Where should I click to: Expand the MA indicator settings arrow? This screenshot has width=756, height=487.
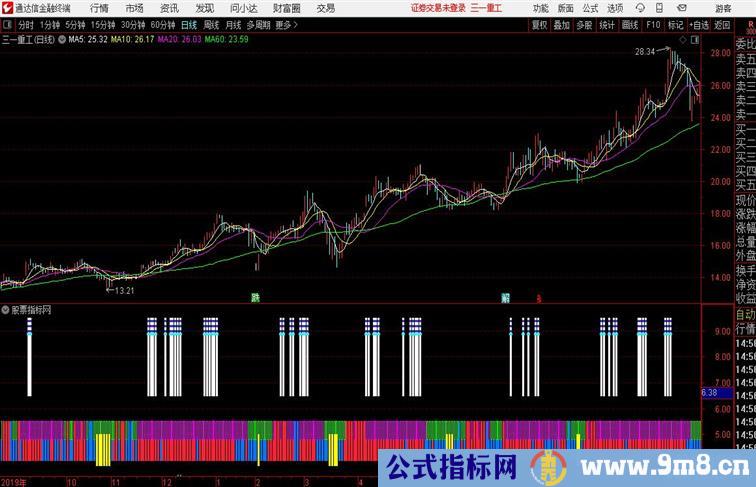coord(63,40)
